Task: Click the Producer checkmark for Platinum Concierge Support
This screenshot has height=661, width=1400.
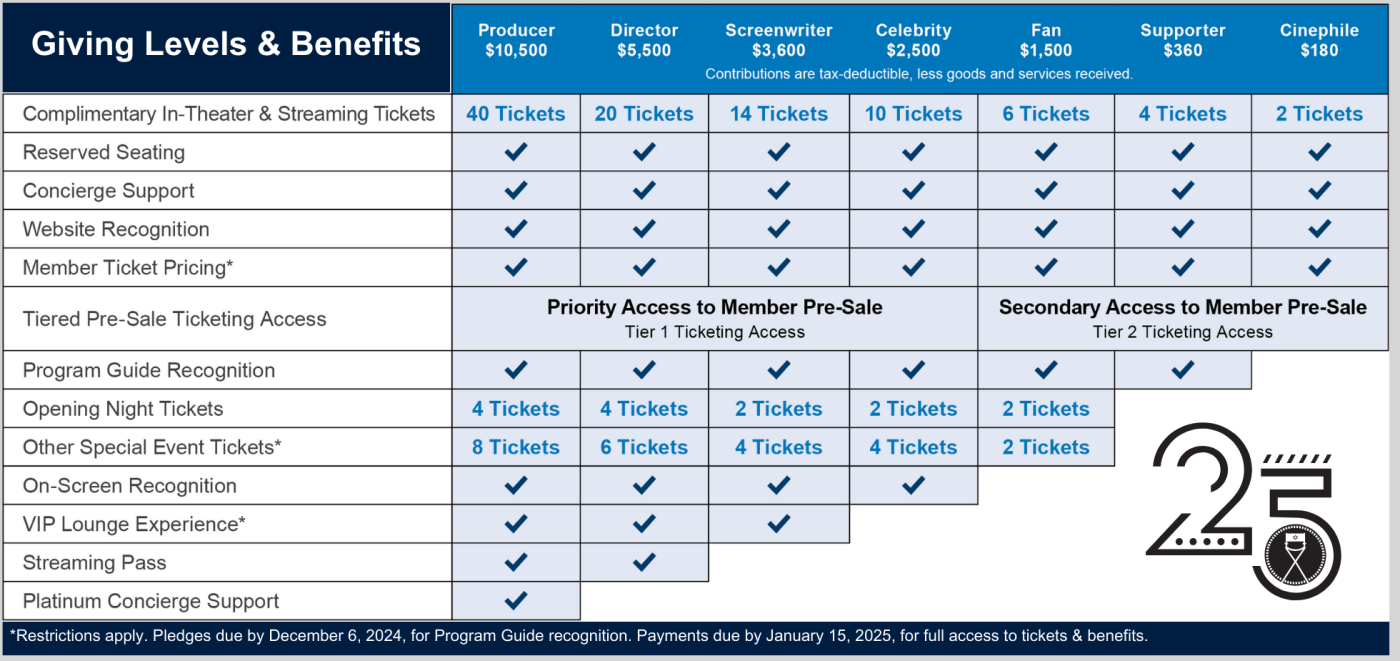Action: point(516,600)
